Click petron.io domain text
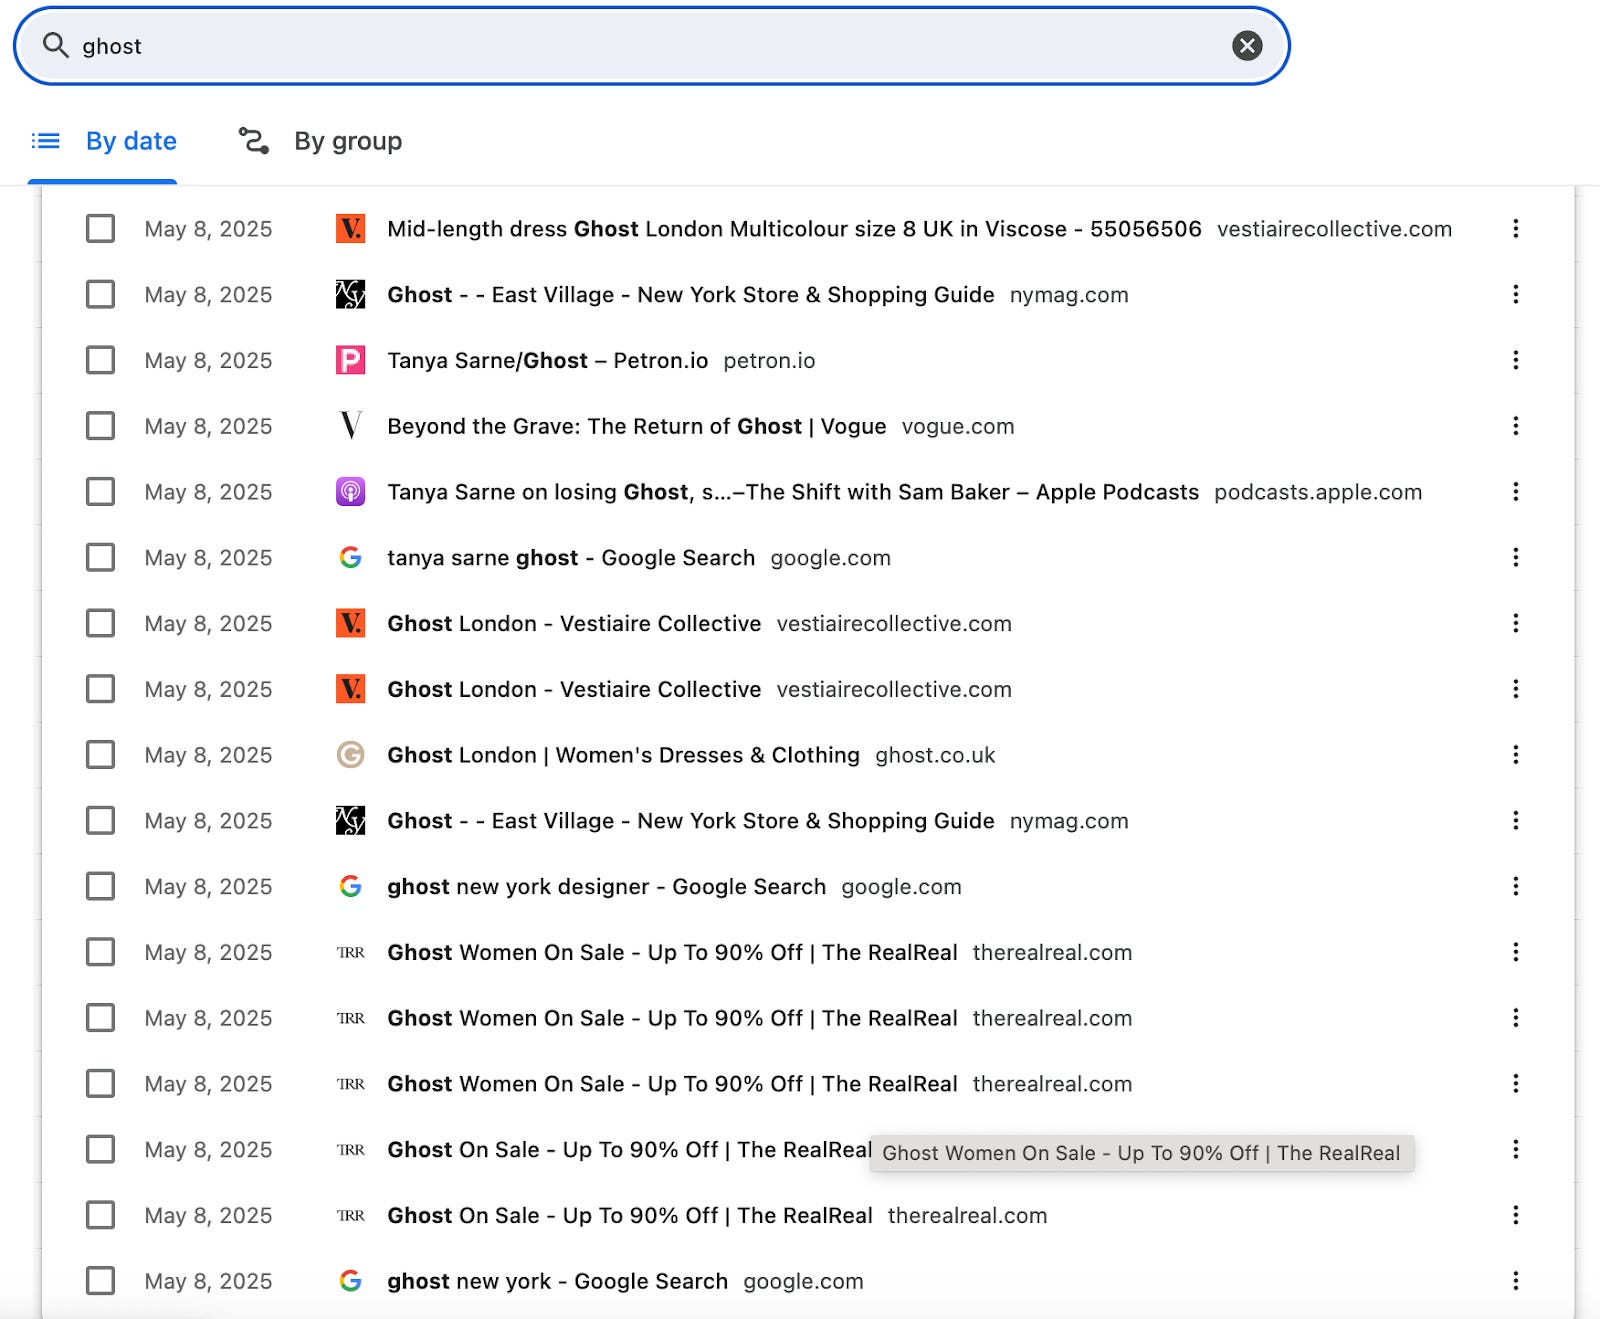Image resolution: width=1600 pixels, height=1319 pixels. pos(769,360)
